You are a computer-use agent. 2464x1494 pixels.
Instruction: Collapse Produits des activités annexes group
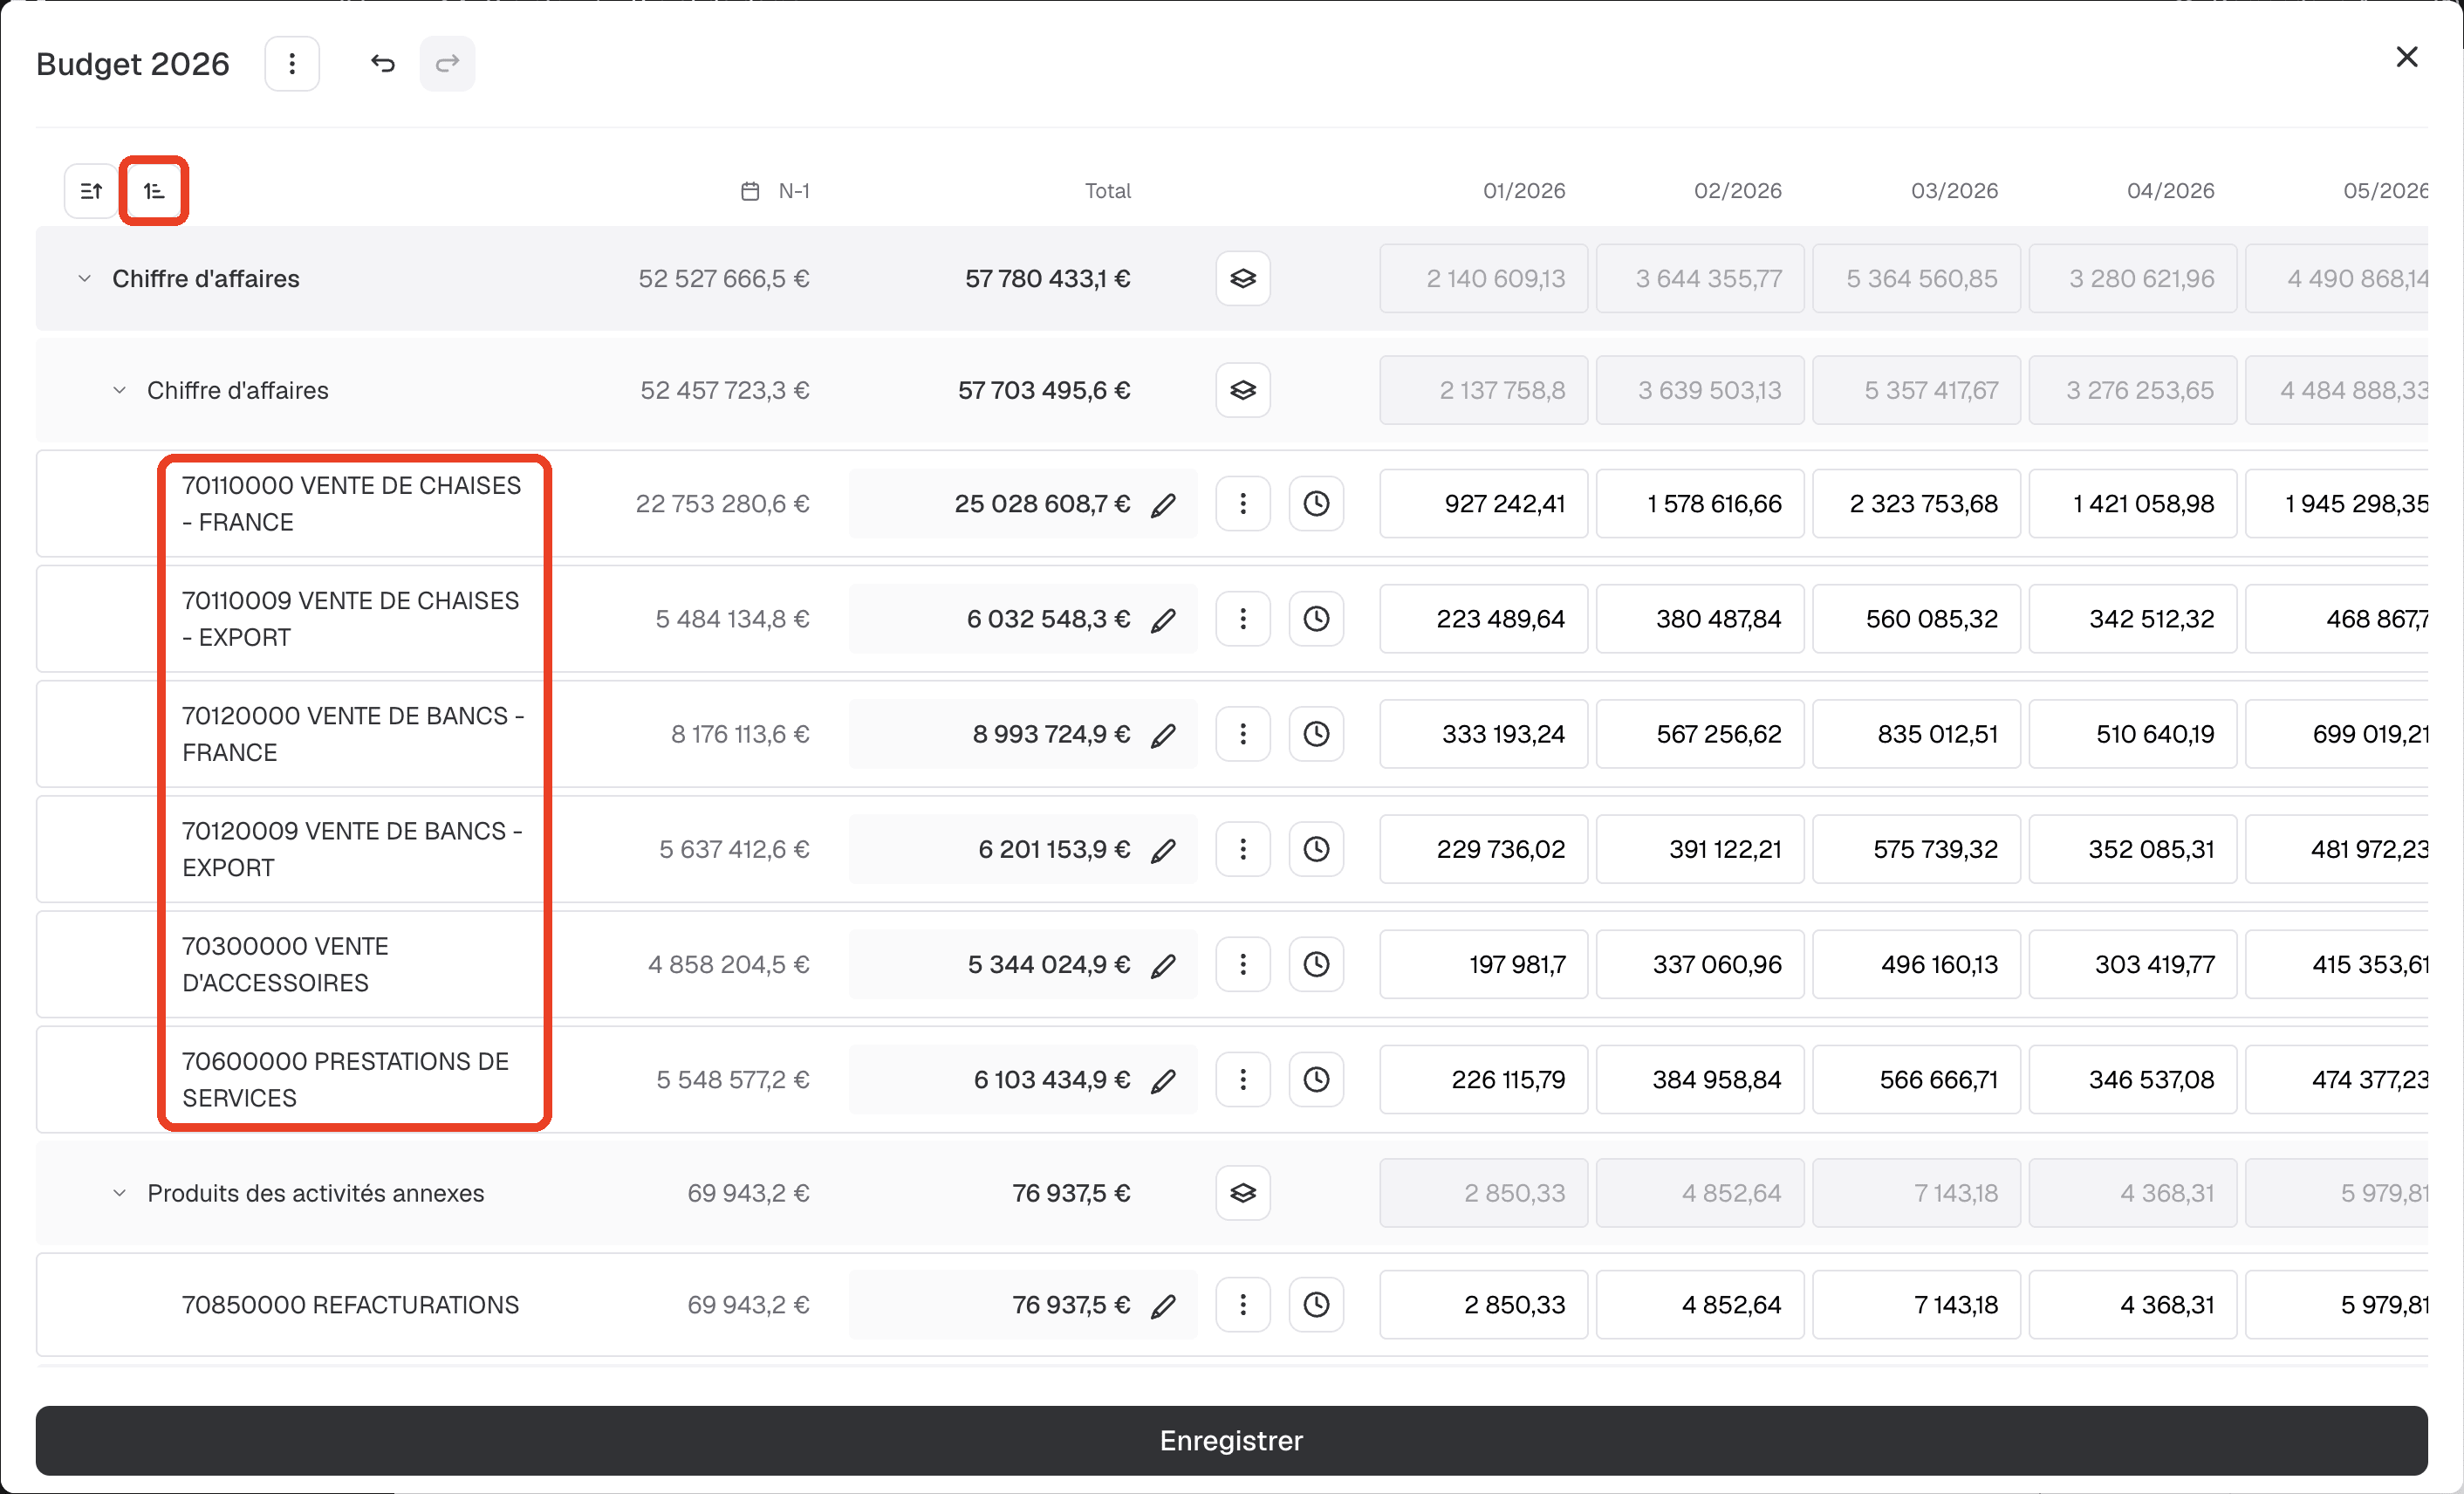click(x=119, y=1193)
